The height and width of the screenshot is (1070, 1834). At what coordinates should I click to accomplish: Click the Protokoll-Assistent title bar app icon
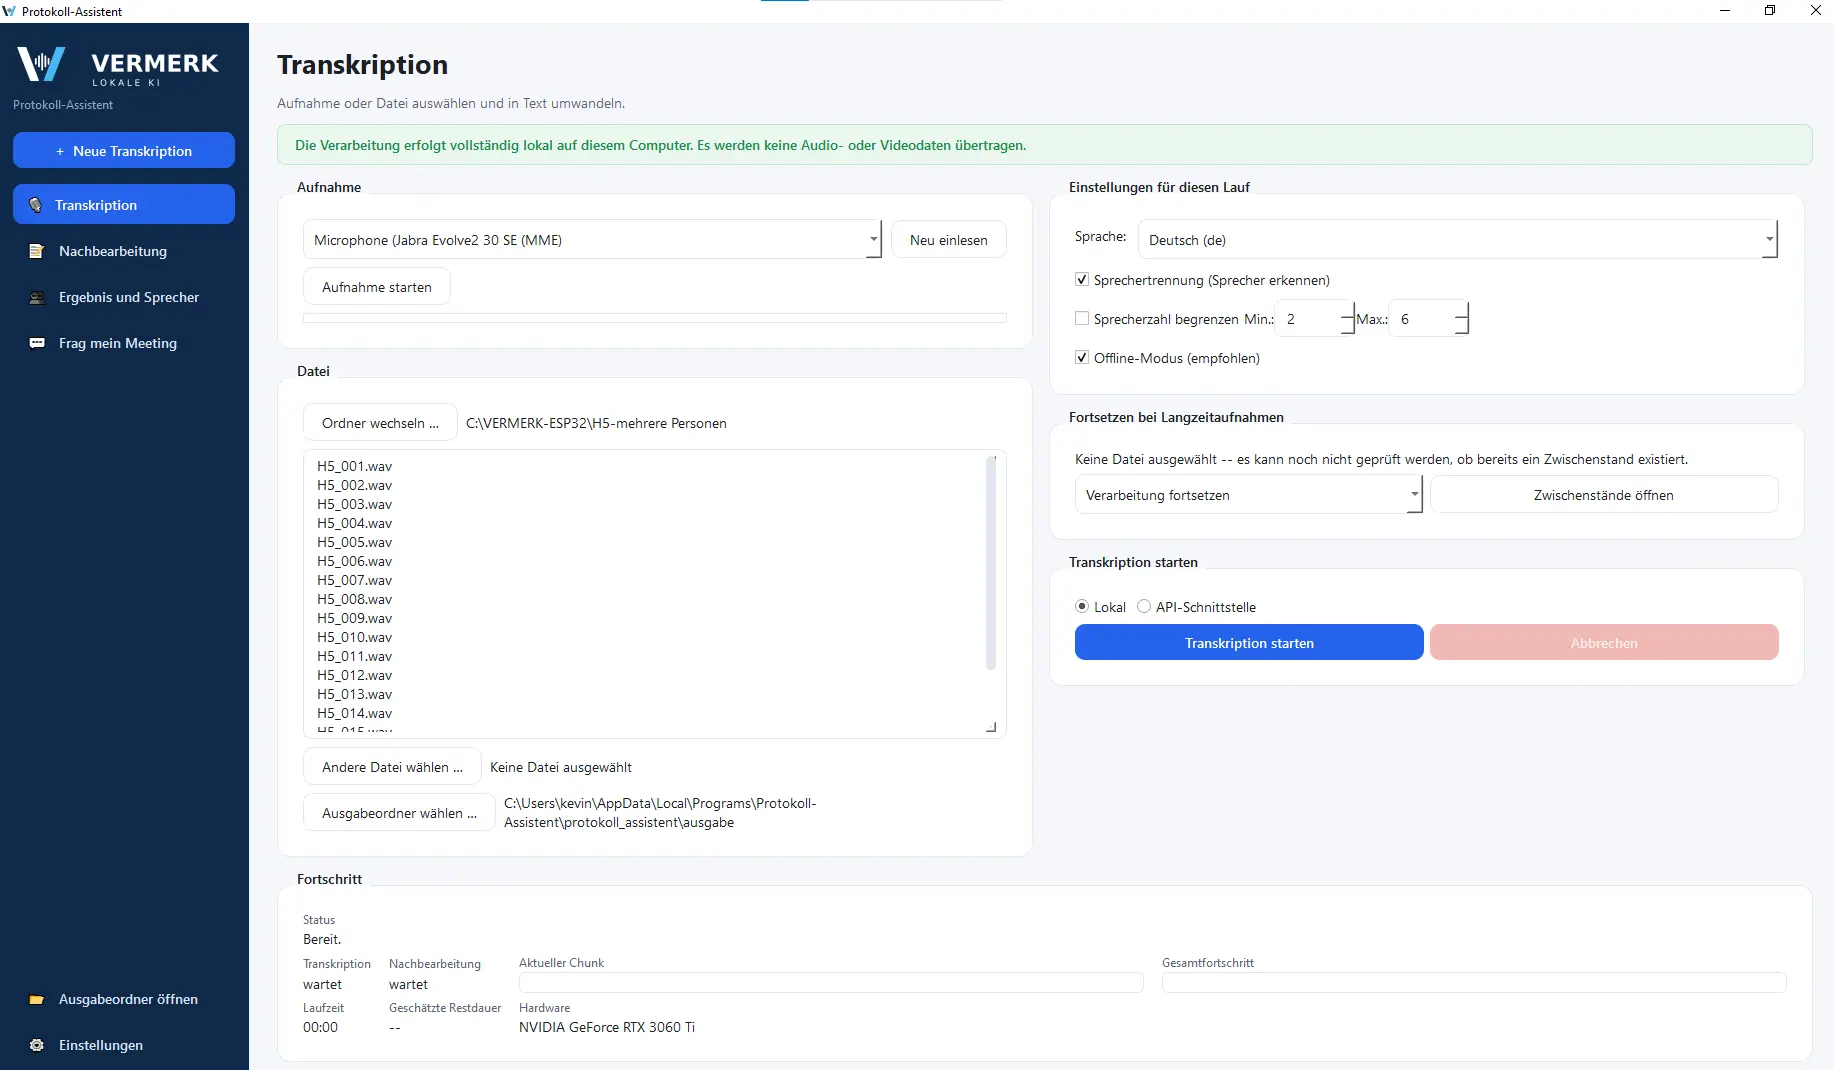[10, 11]
